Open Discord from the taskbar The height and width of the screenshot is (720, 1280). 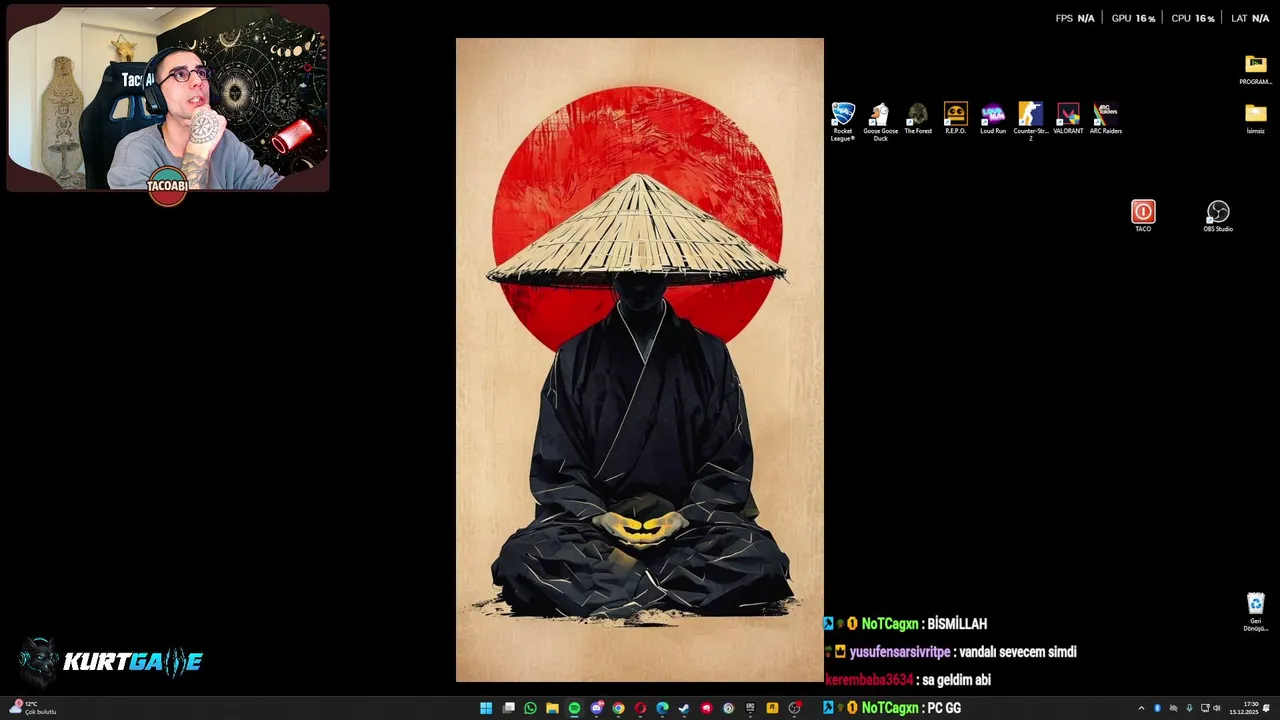[x=597, y=708]
